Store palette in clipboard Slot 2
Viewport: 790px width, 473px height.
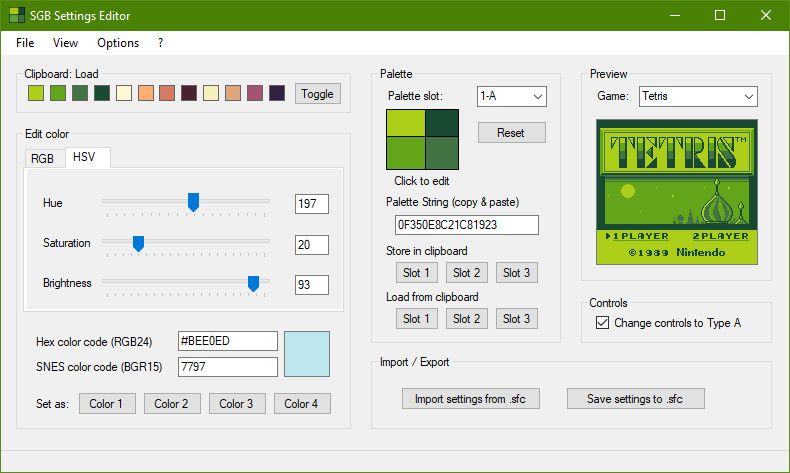coord(467,273)
